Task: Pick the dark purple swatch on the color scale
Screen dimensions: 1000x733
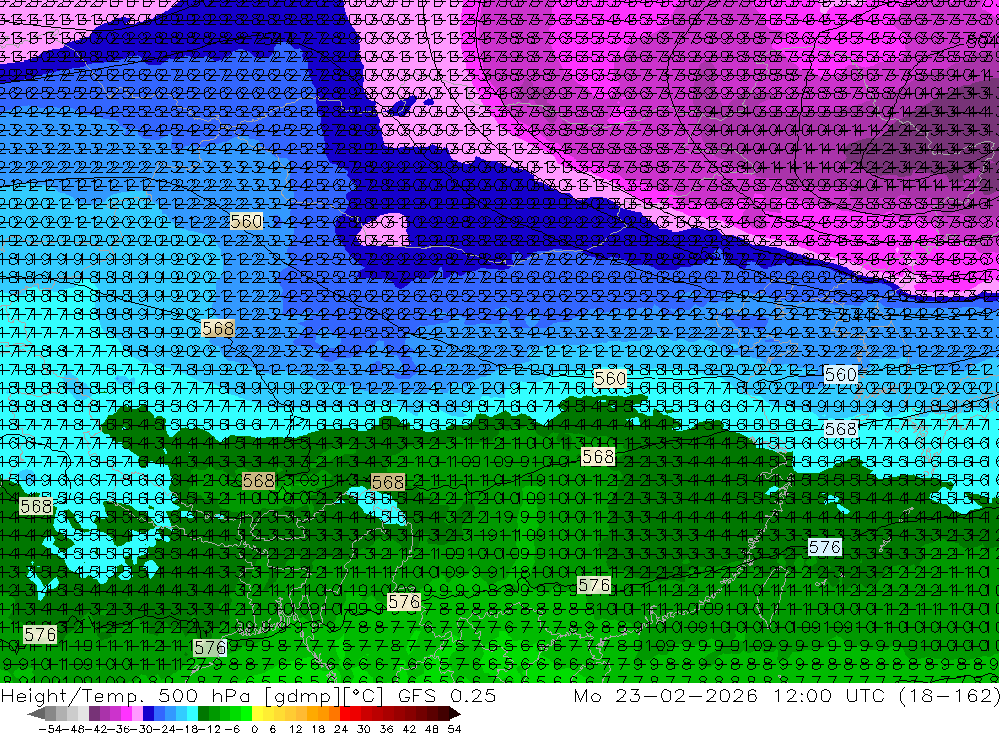Action: tap(94, 714)
